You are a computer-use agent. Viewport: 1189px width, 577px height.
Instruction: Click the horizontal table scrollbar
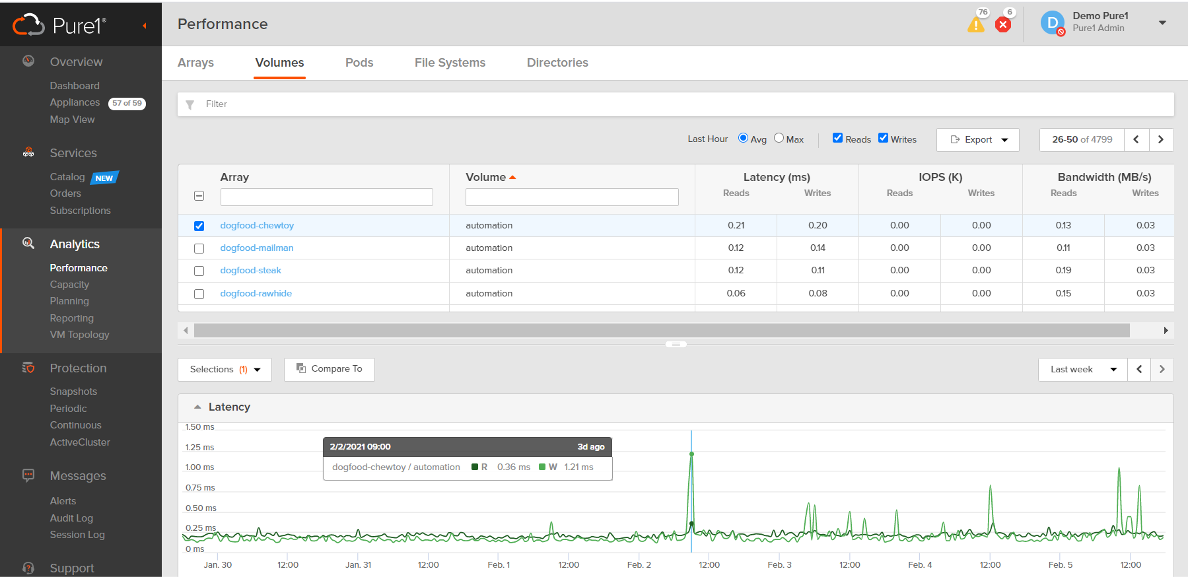(661, 331)
